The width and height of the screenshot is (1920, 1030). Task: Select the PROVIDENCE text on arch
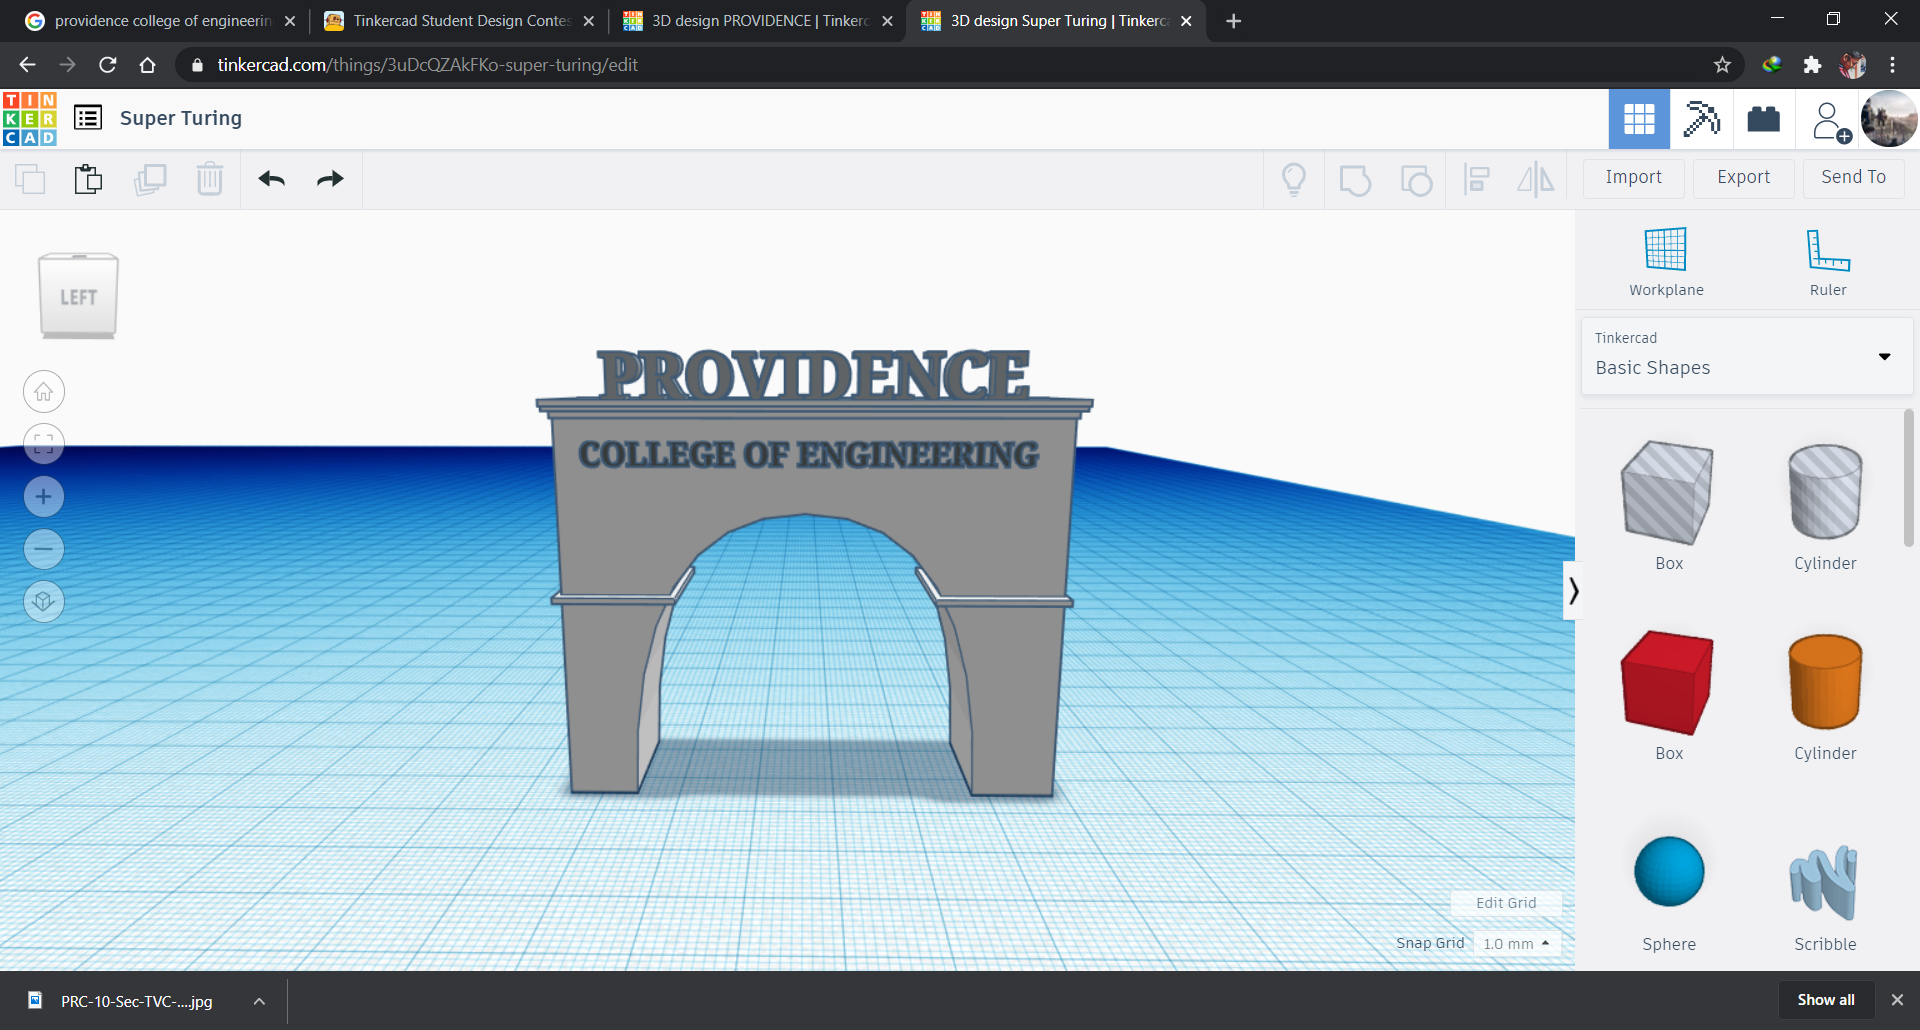(x=814, y=375)
